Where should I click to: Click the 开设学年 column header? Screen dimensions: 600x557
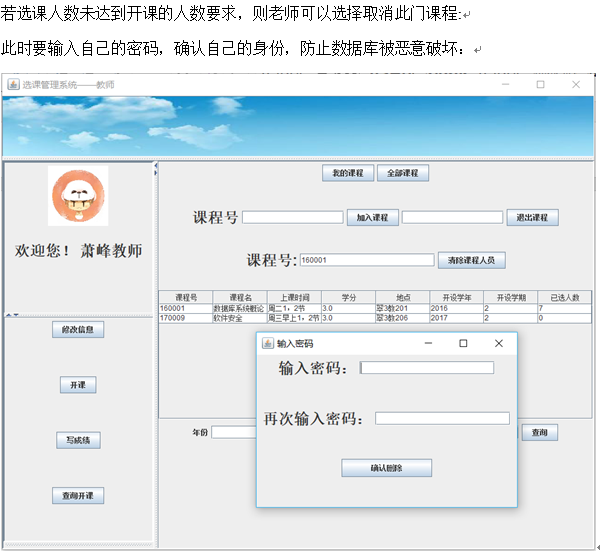pyautogui.click(x=457, y=297)
